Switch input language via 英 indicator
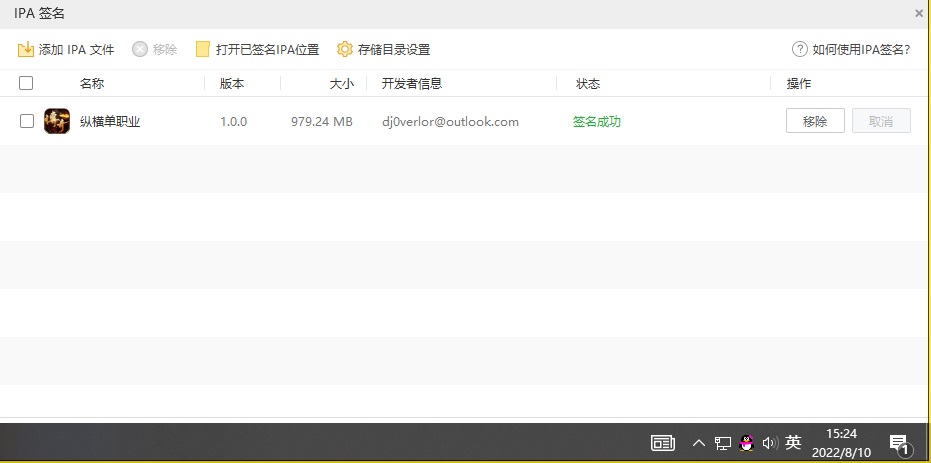931x463 pixels. (x=793, y=442)
